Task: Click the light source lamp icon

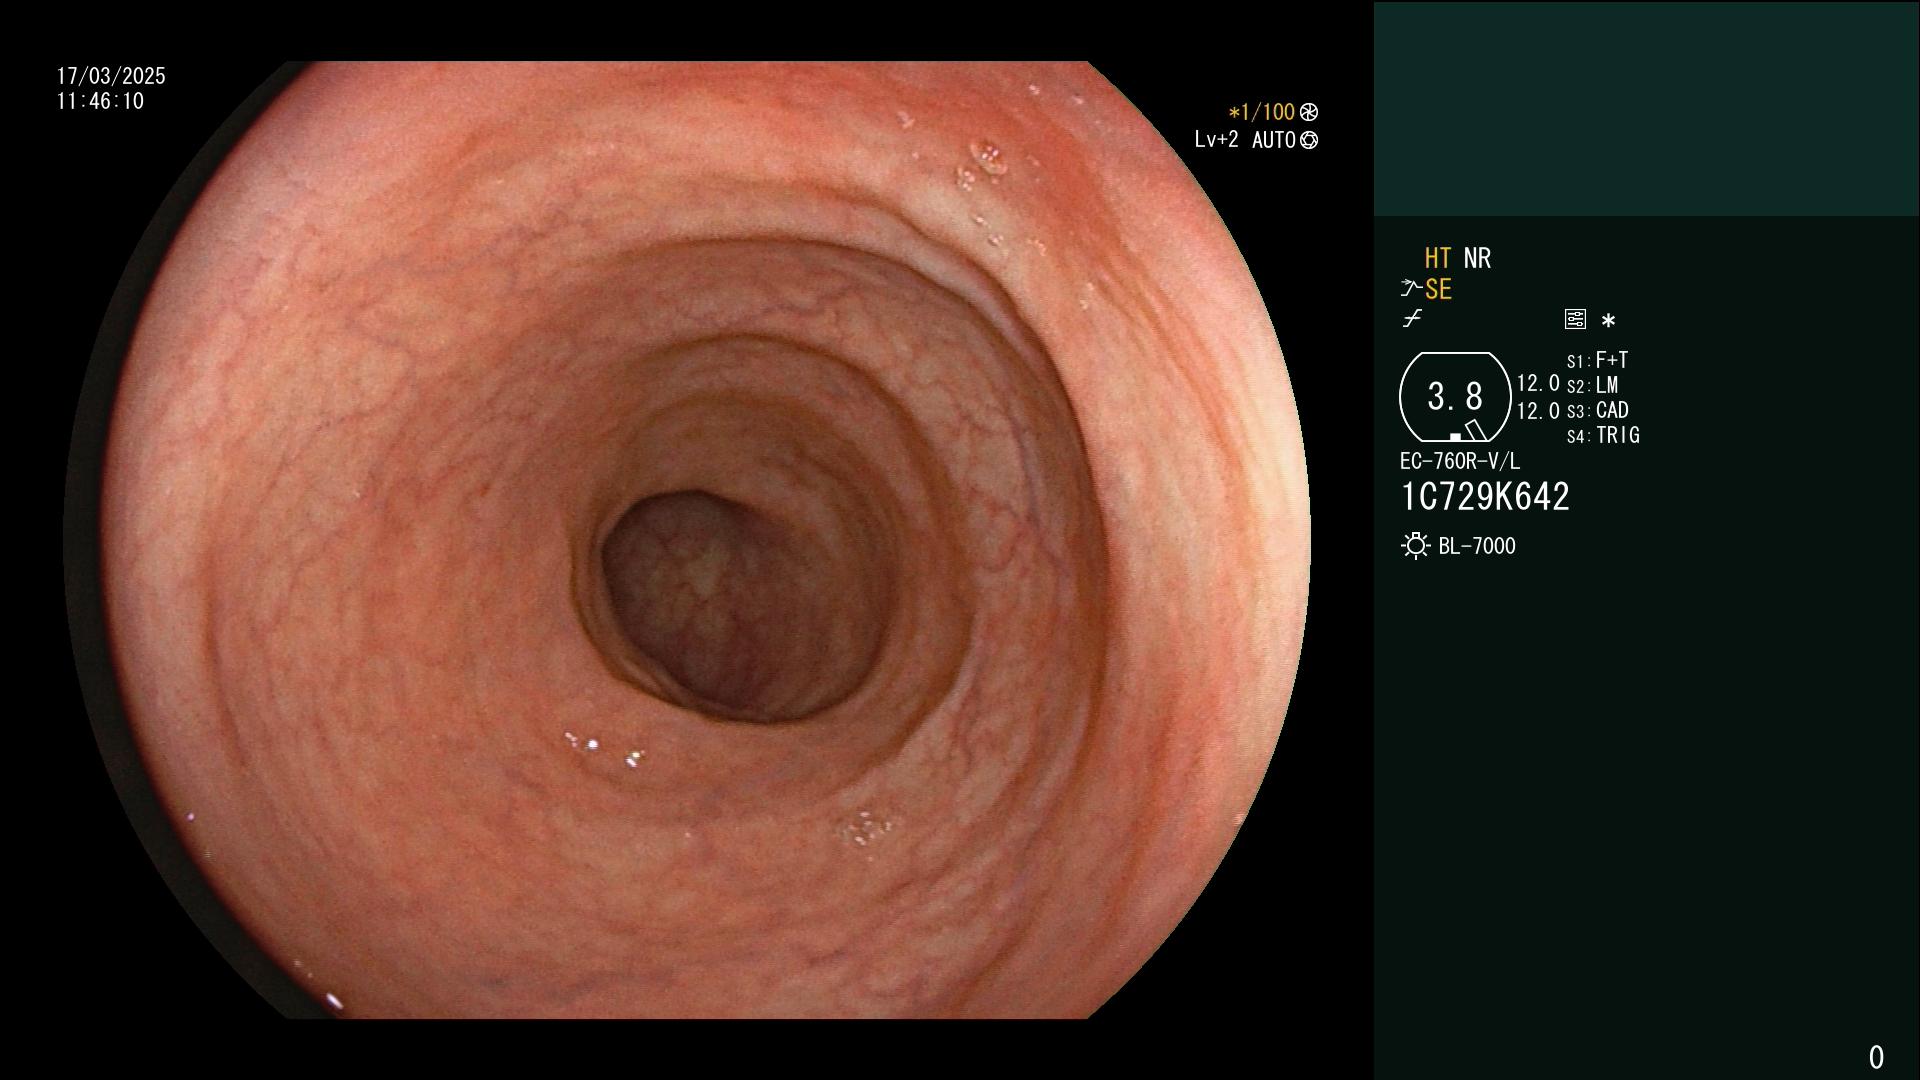Action: click(x=1415, y=546)
